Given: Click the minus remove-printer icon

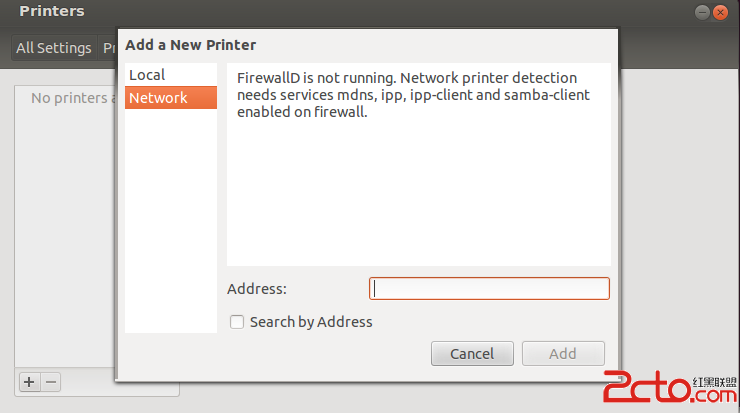Looking at the screenshot, I should click(51, 382).
